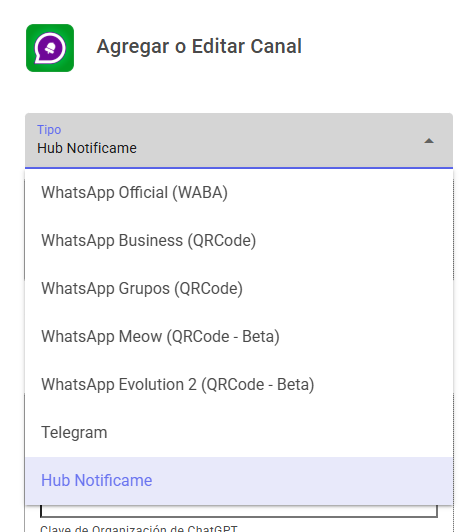
Task: Pick WhatsApp Grupos (QRCode) from list
Action: pyautogui.click(x=239, y=289)
